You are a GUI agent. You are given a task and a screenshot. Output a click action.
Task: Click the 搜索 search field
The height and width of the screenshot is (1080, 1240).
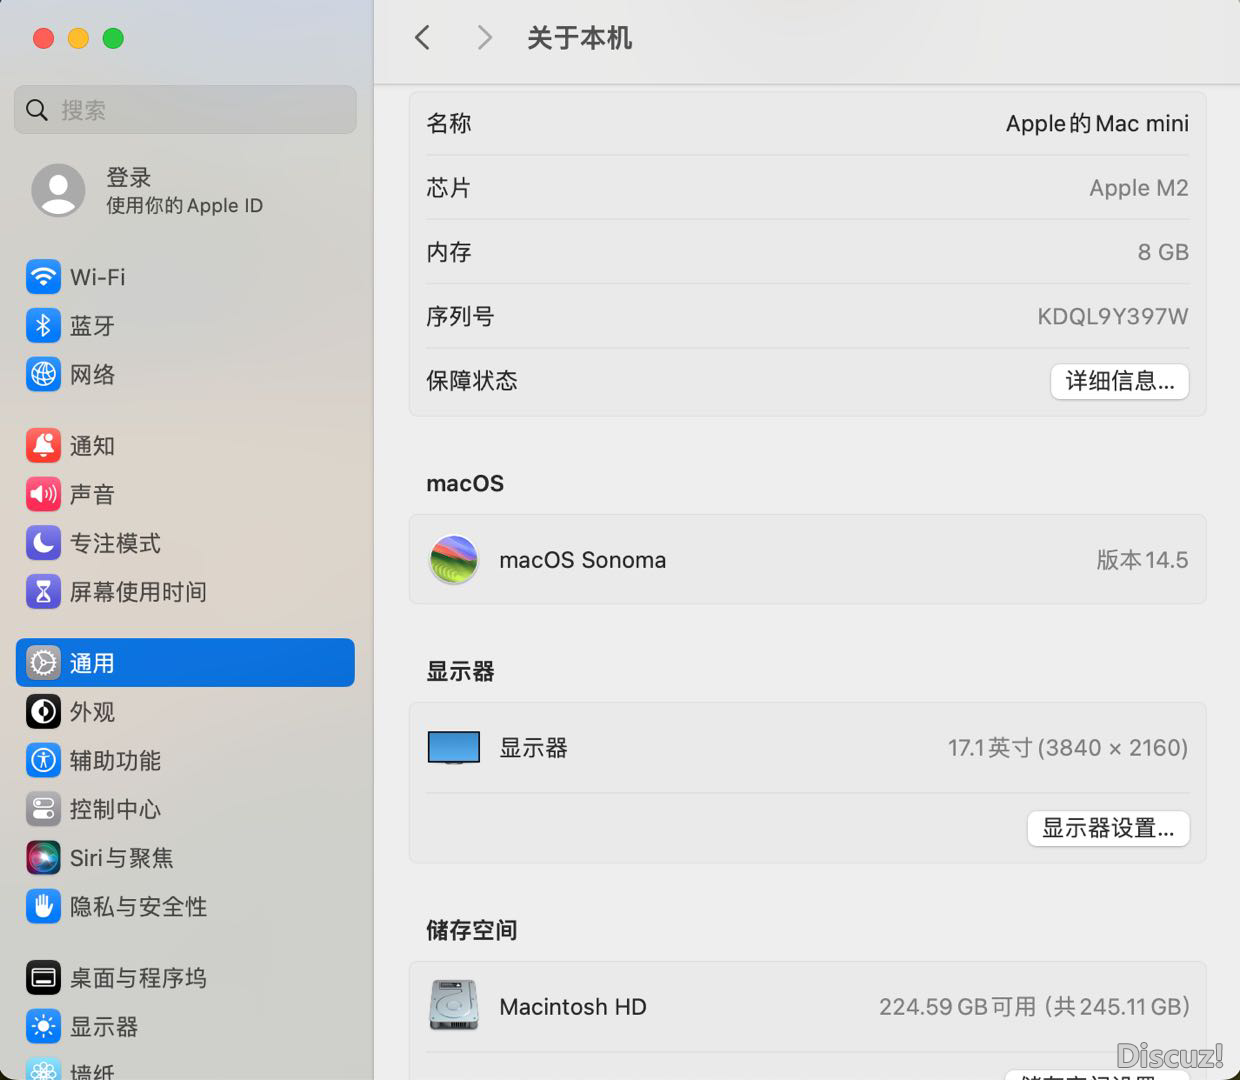(185, 110)
